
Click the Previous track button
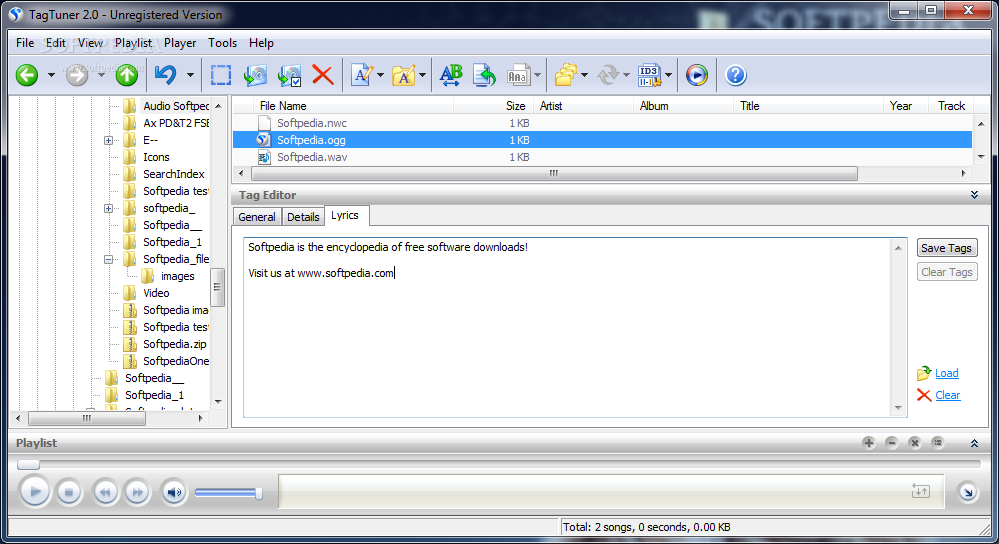point(105,492)
